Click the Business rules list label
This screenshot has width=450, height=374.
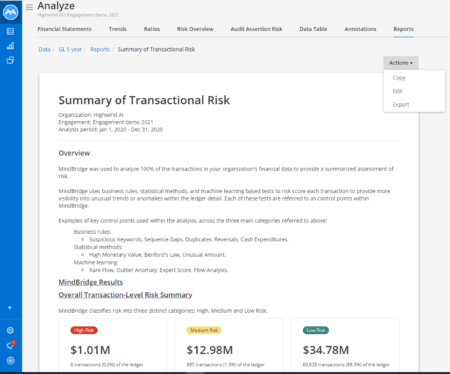tap(92, 232)
